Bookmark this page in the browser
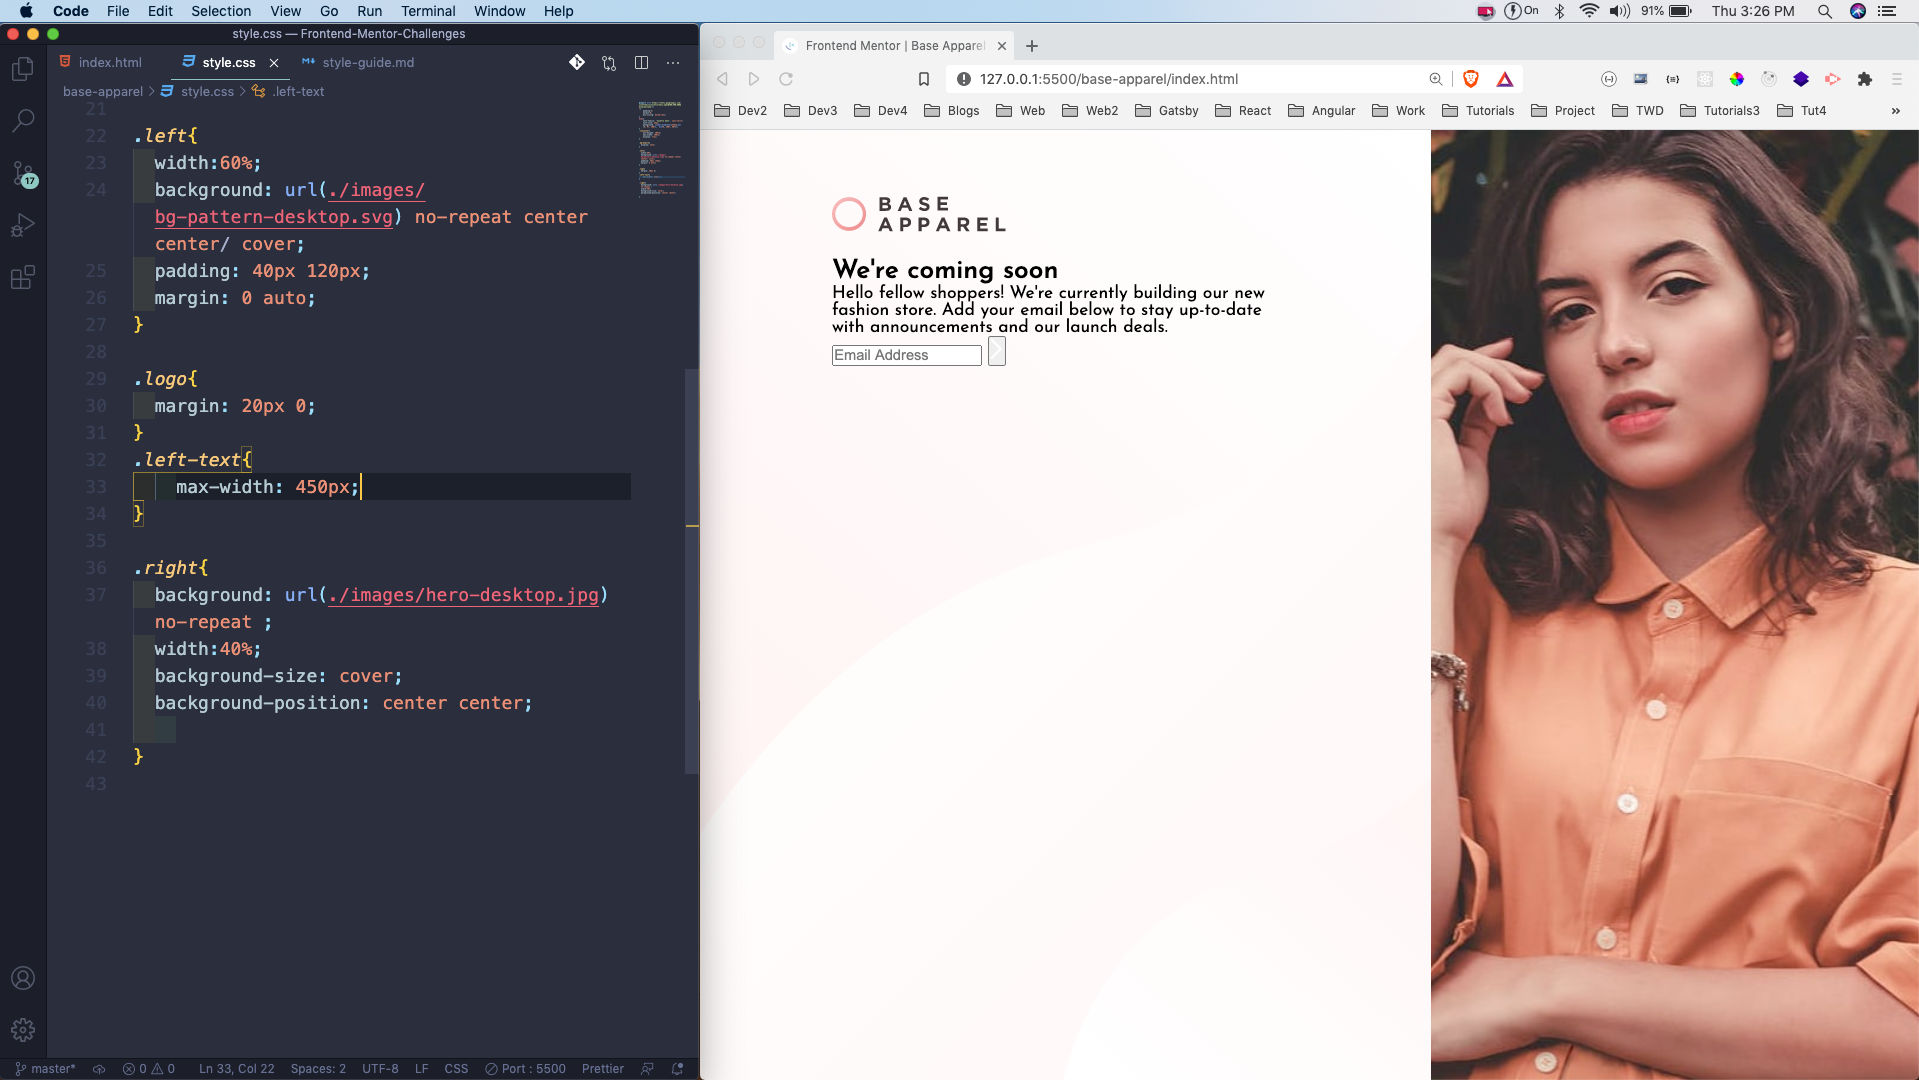This screenshot has width=1919, height=1080. point(924,79)
